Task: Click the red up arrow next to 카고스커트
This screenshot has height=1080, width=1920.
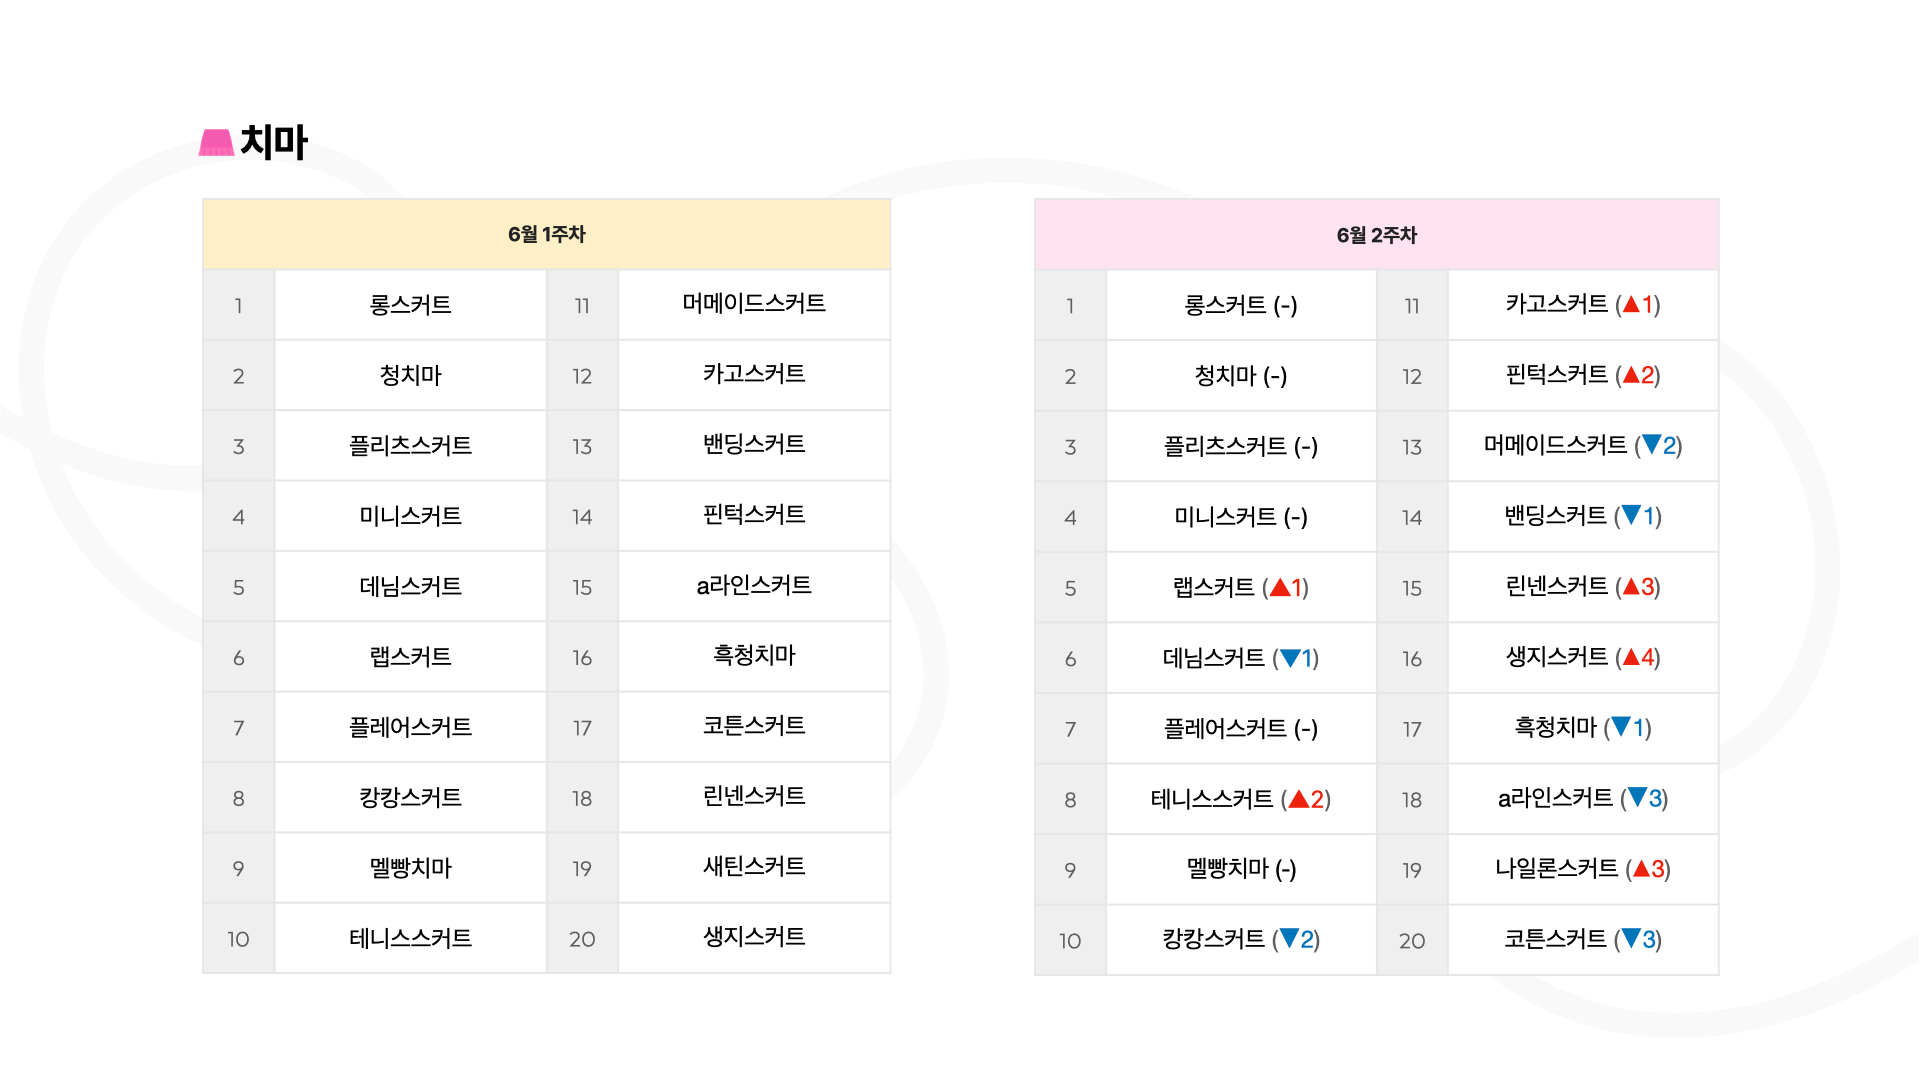Action: (x=1631, y=304)
